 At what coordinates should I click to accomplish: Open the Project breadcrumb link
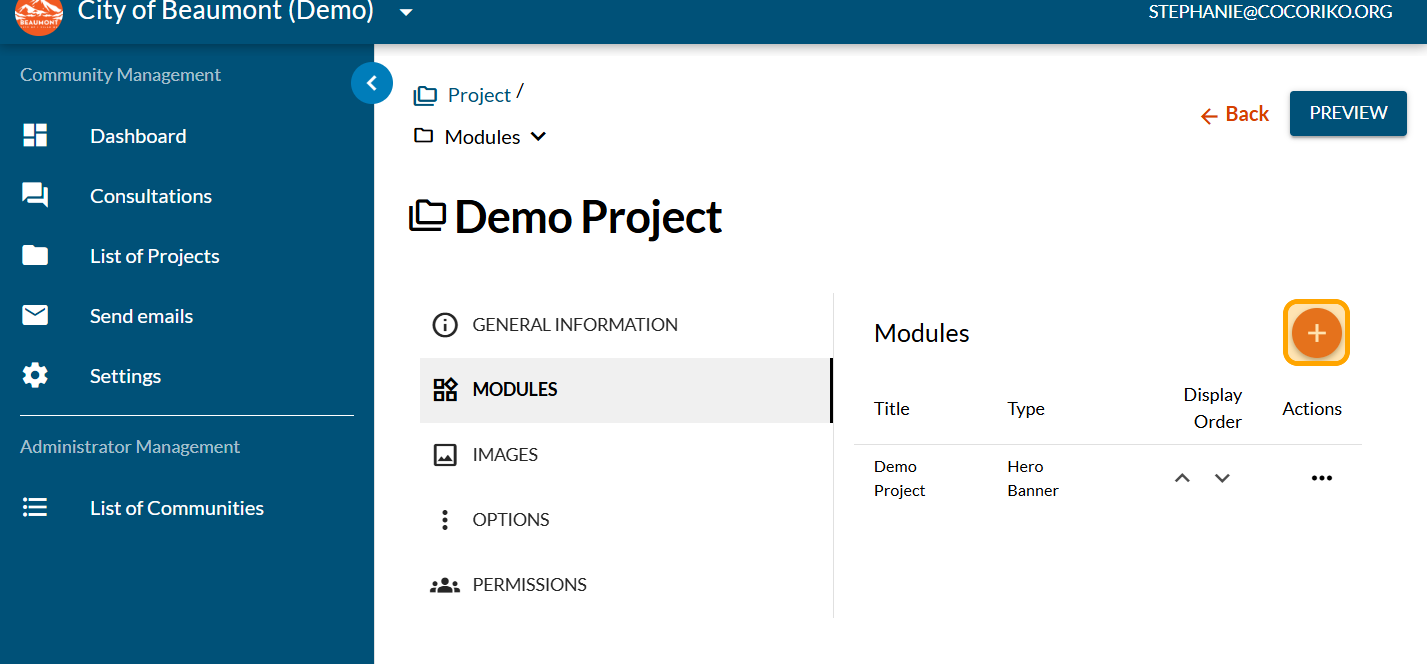pos(478,95)
